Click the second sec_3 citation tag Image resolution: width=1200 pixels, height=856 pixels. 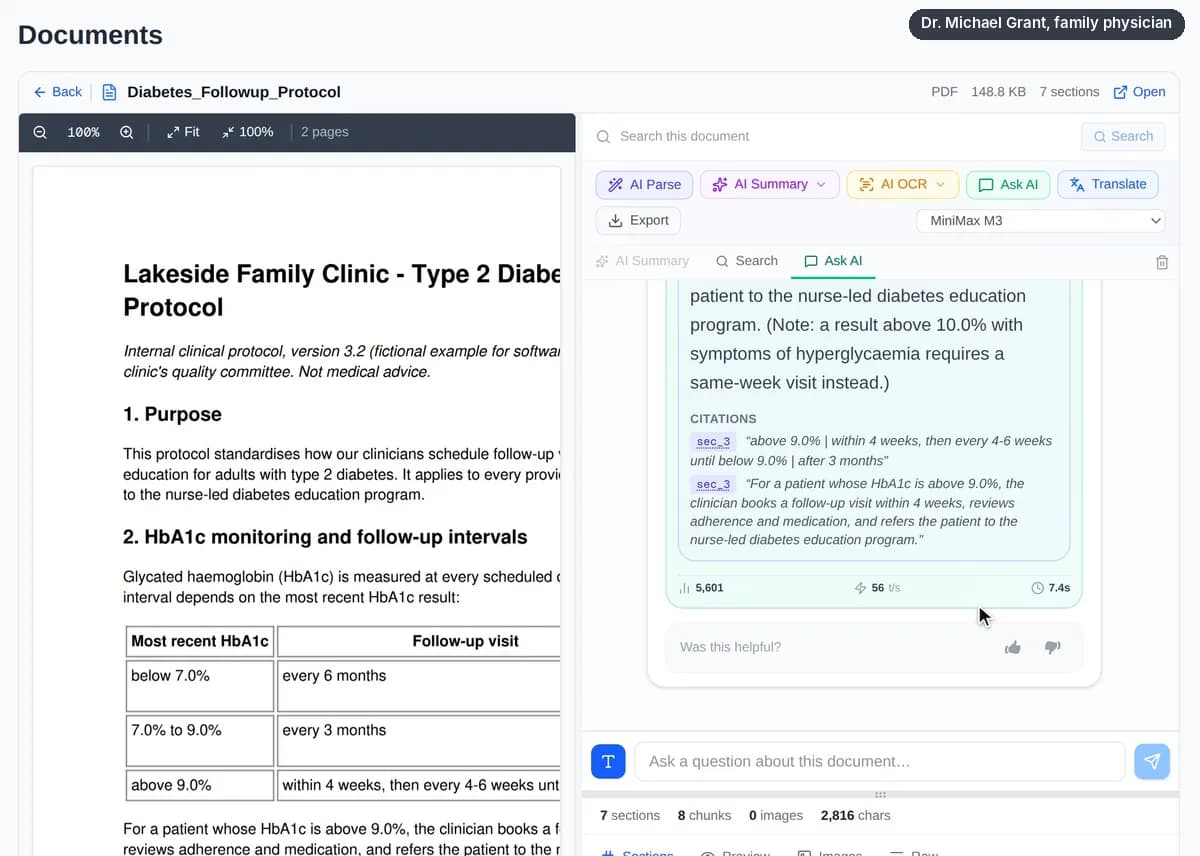click(713, 484)
